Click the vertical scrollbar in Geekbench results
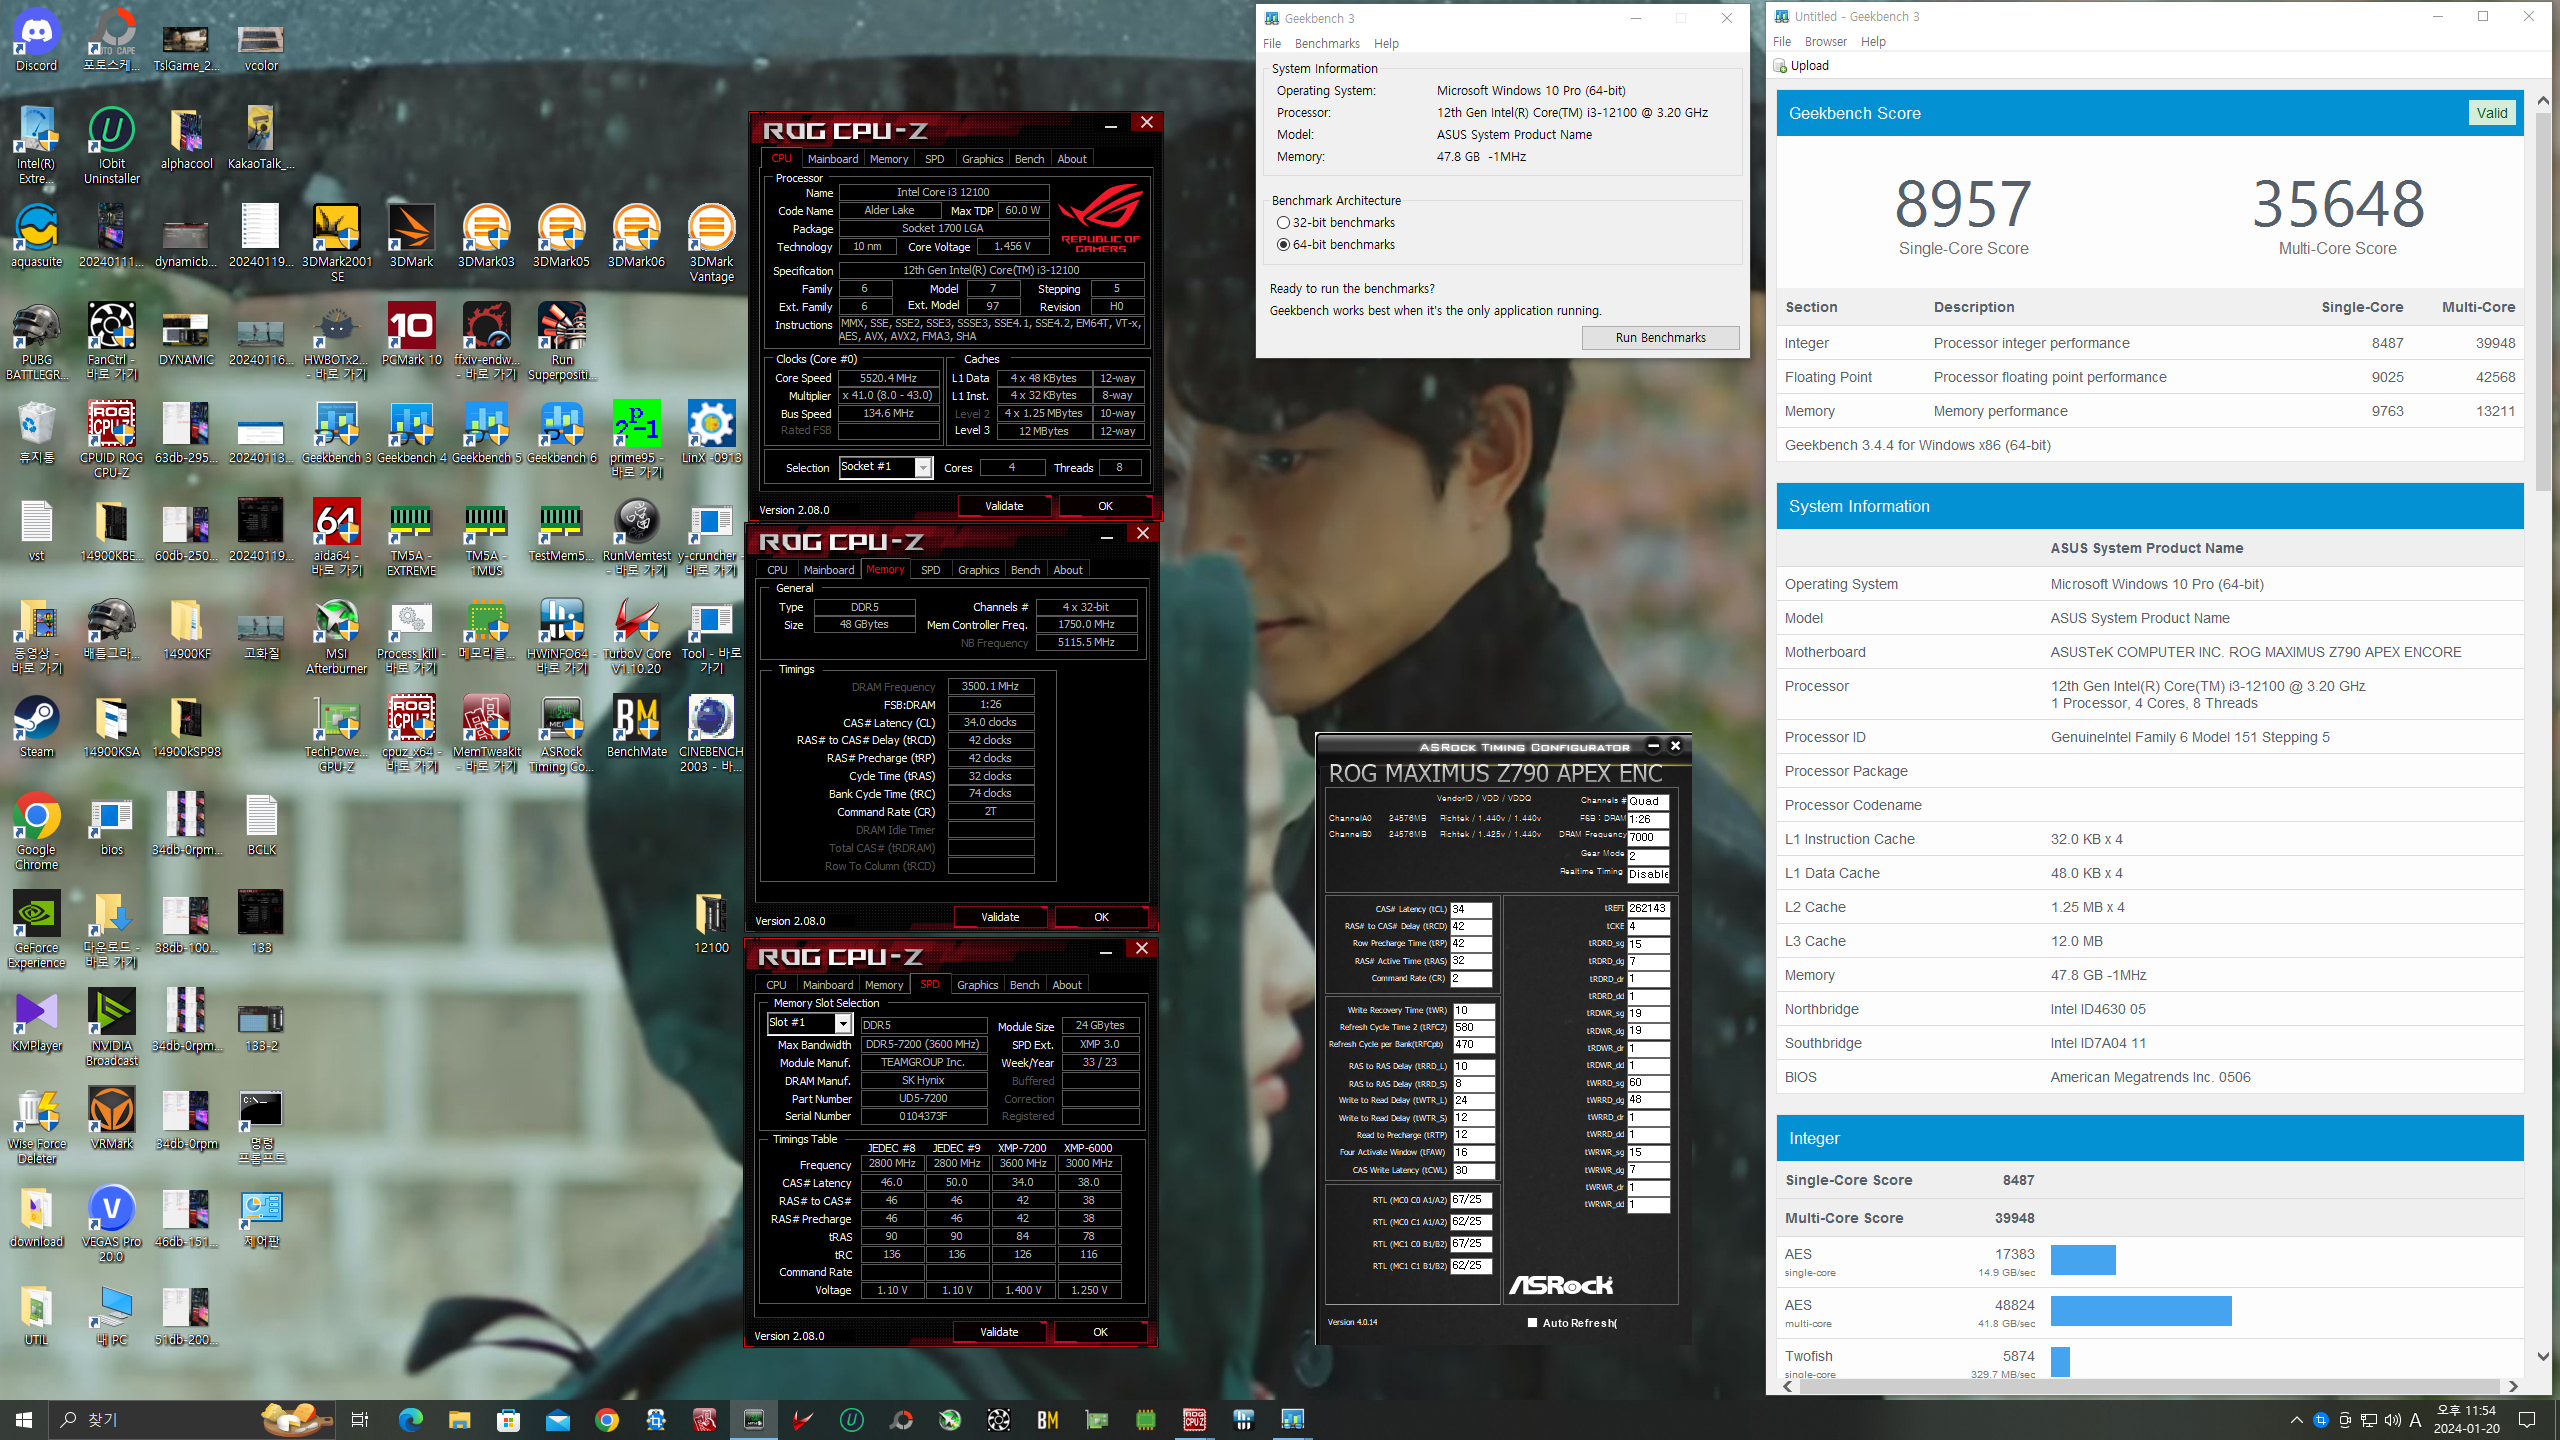 click(2543, 300)
